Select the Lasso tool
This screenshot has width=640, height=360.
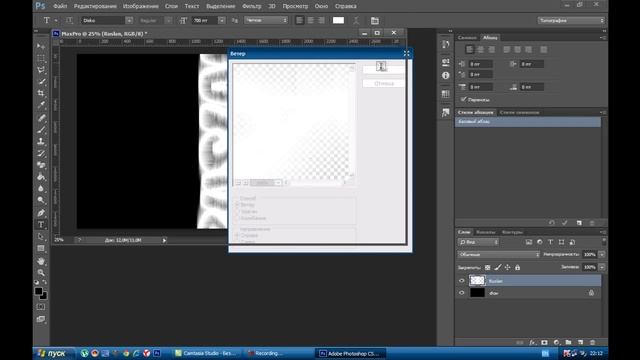pos(41,70)
